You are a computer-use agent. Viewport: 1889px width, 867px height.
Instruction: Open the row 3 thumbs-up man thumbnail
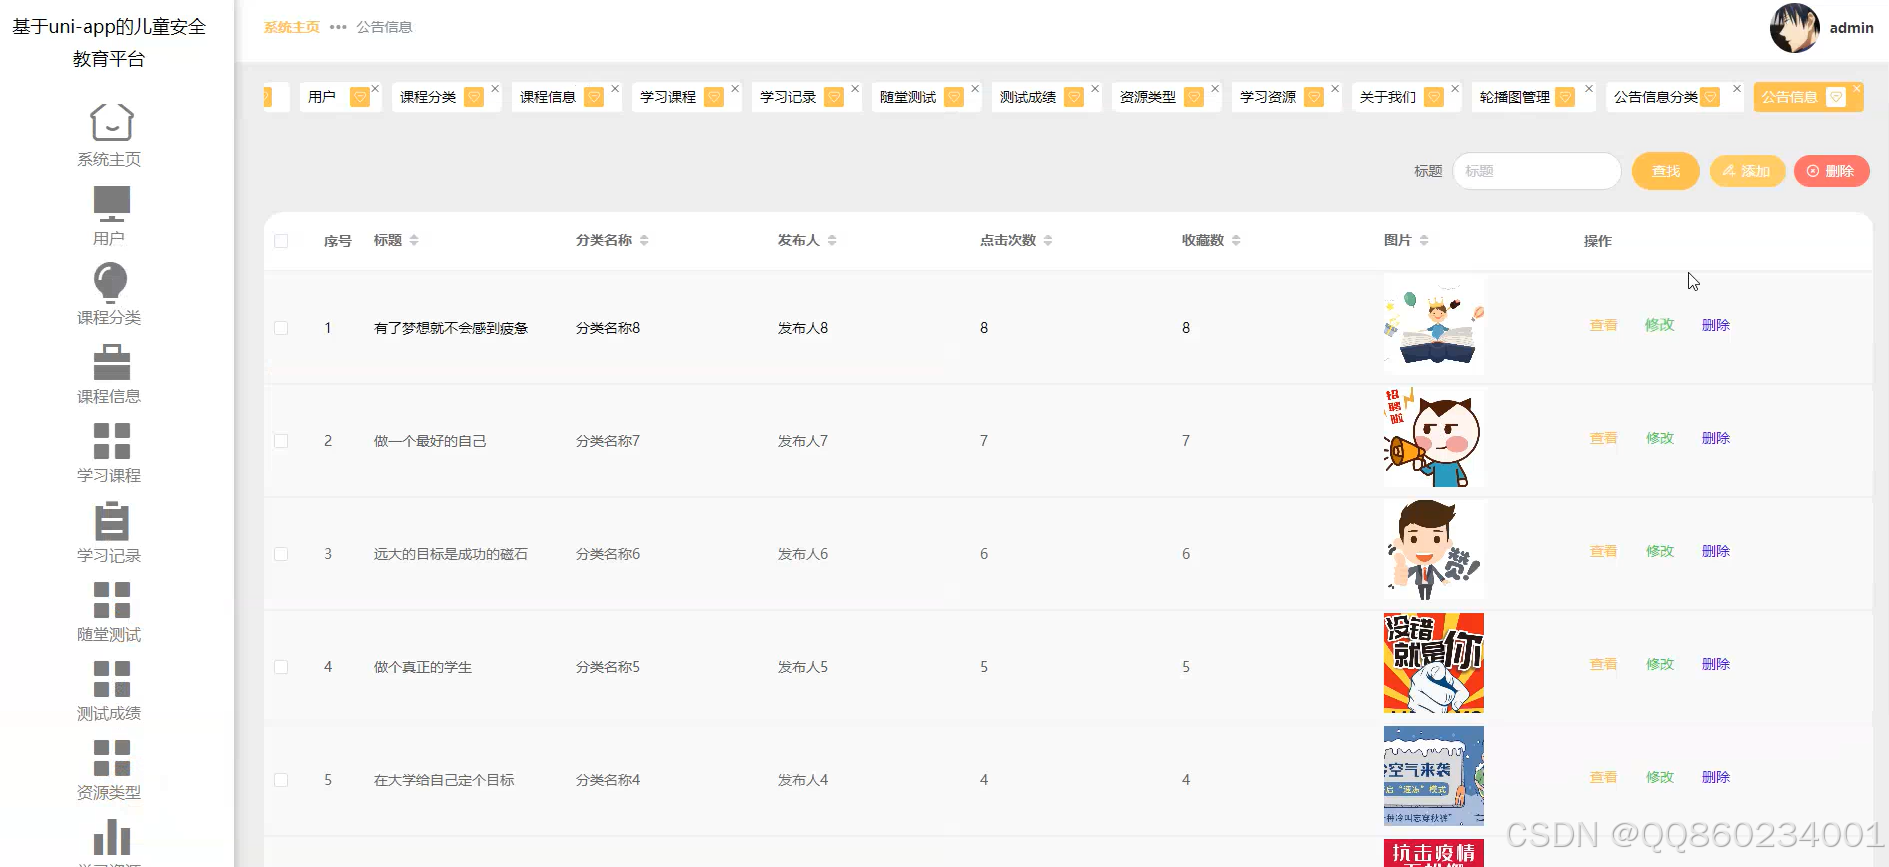1434,550
